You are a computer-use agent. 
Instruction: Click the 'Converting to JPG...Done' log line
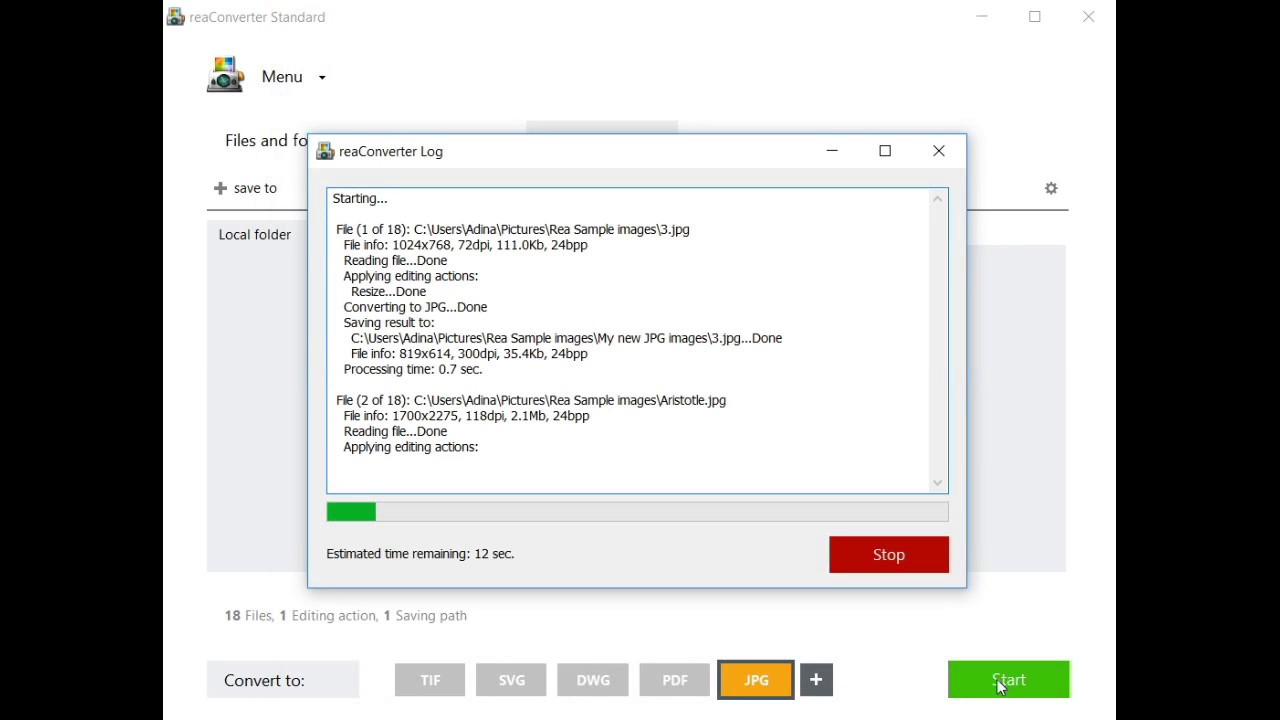click(415, 307)
